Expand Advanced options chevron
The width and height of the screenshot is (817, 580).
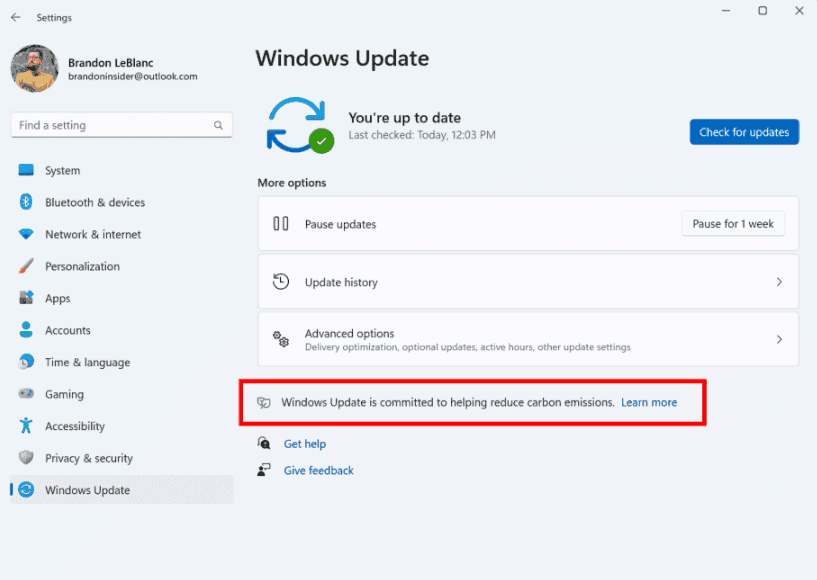click(779, 339)
